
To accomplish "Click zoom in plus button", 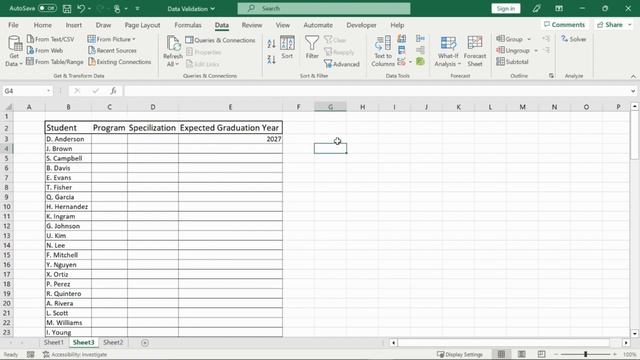I will click(x=615, y=354).
